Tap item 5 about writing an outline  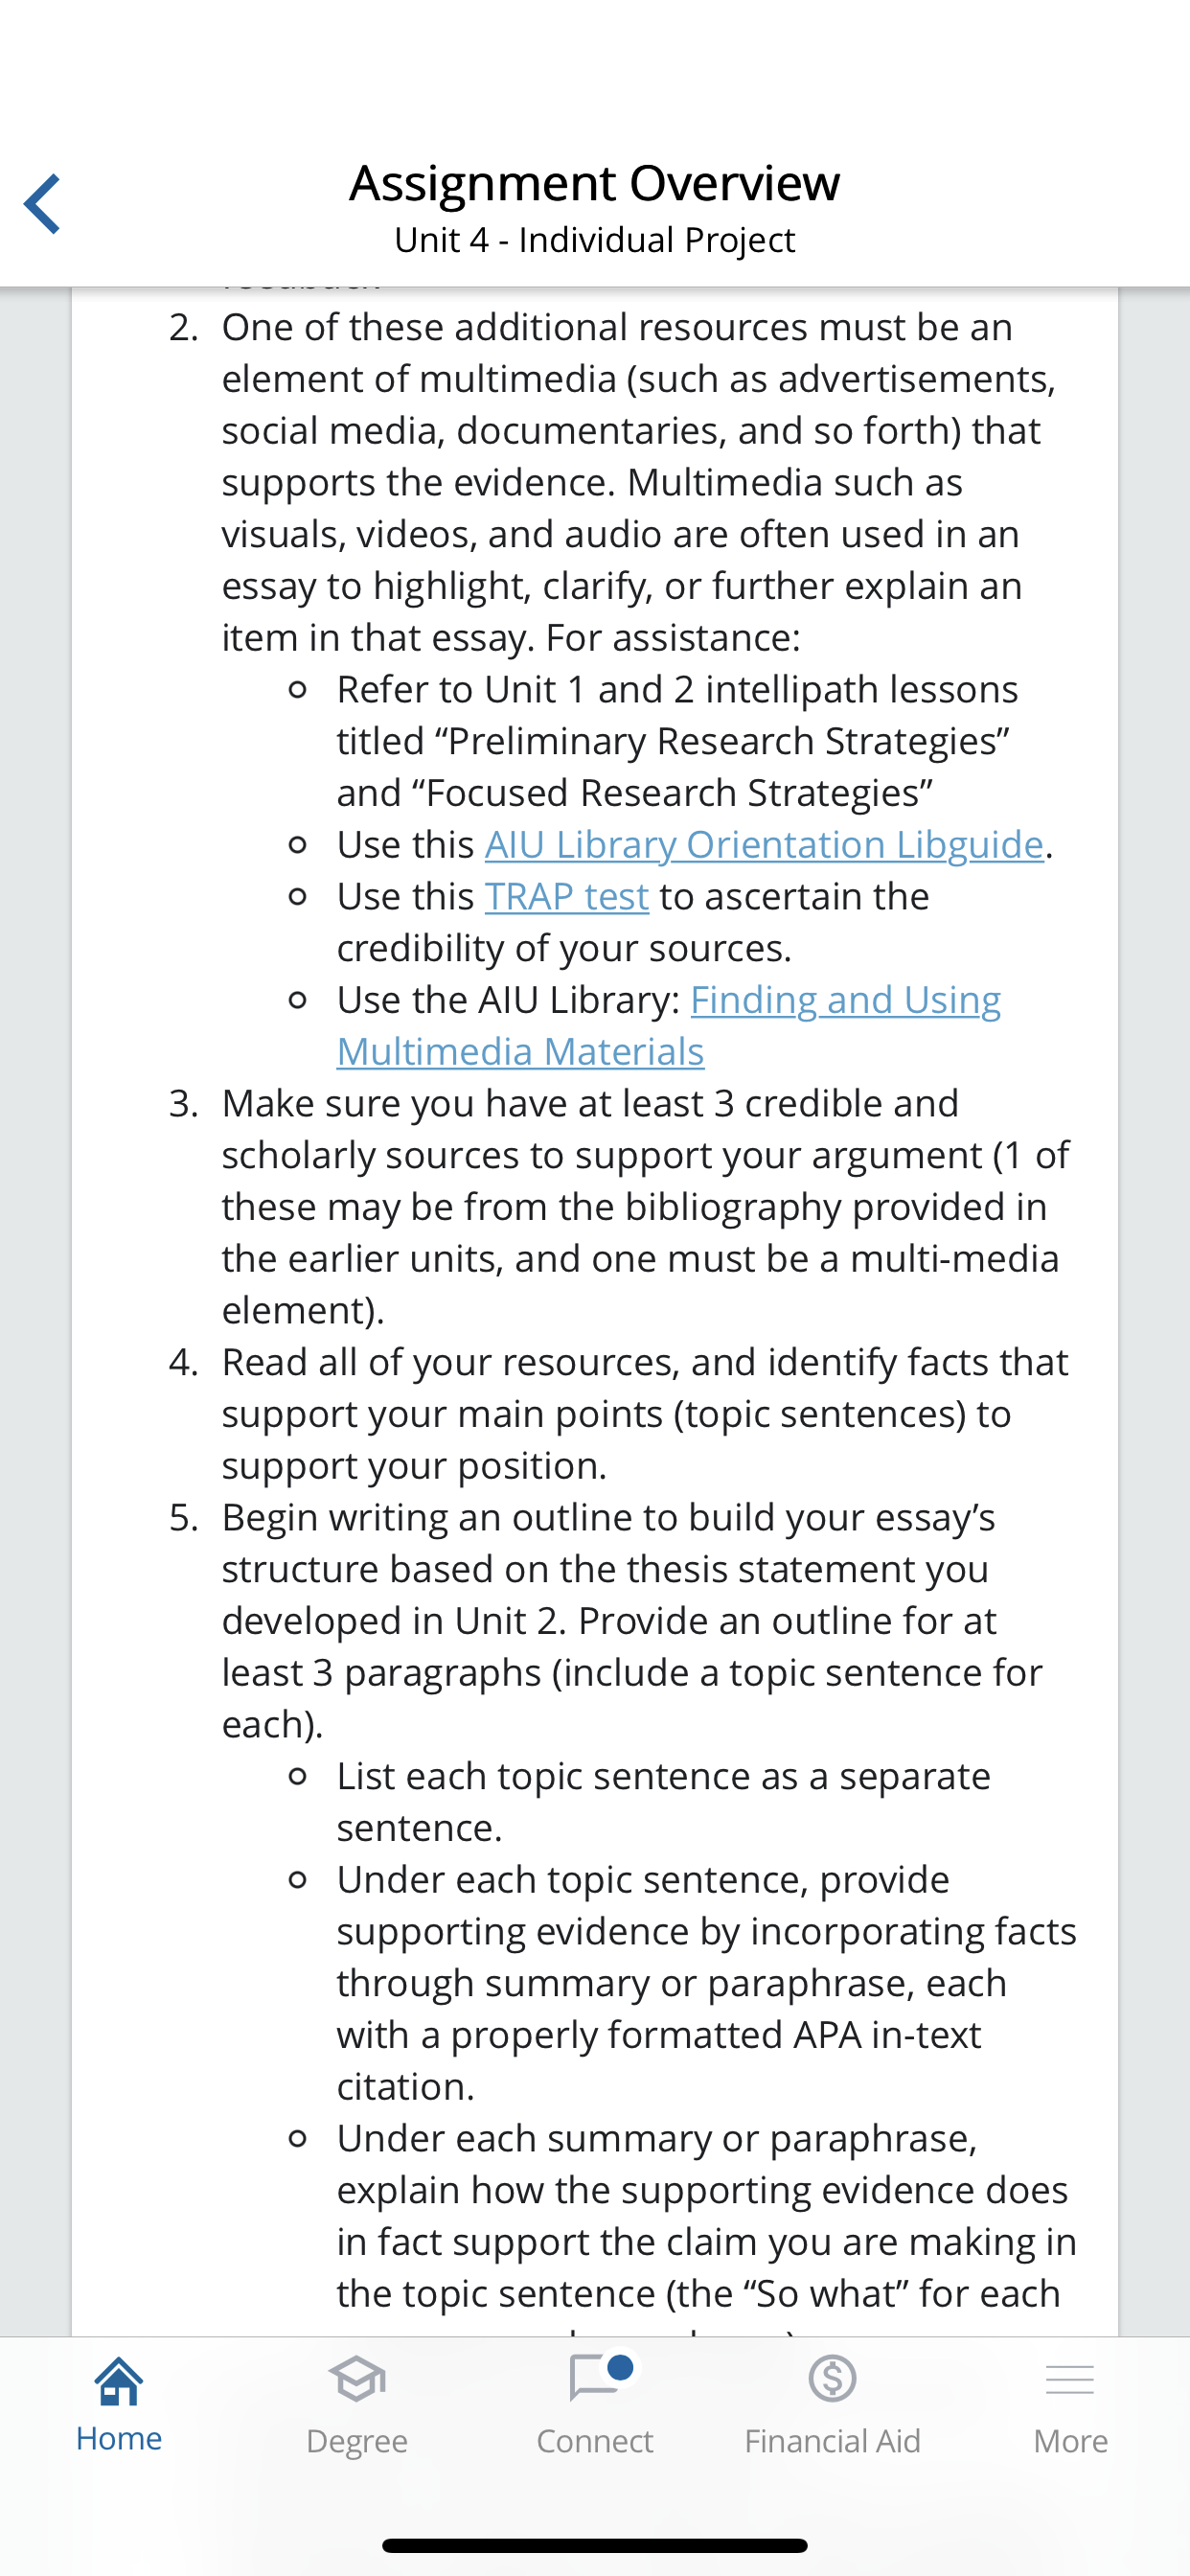[x=622, y=1620]
